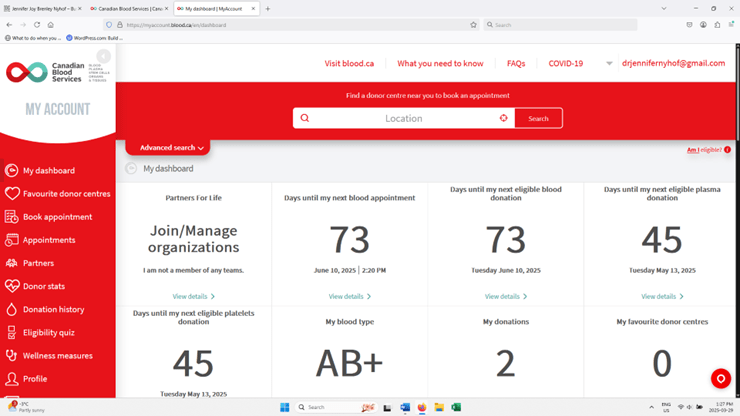Click the Eligibility quiz sidebar icon

click(x=12, y=333)
